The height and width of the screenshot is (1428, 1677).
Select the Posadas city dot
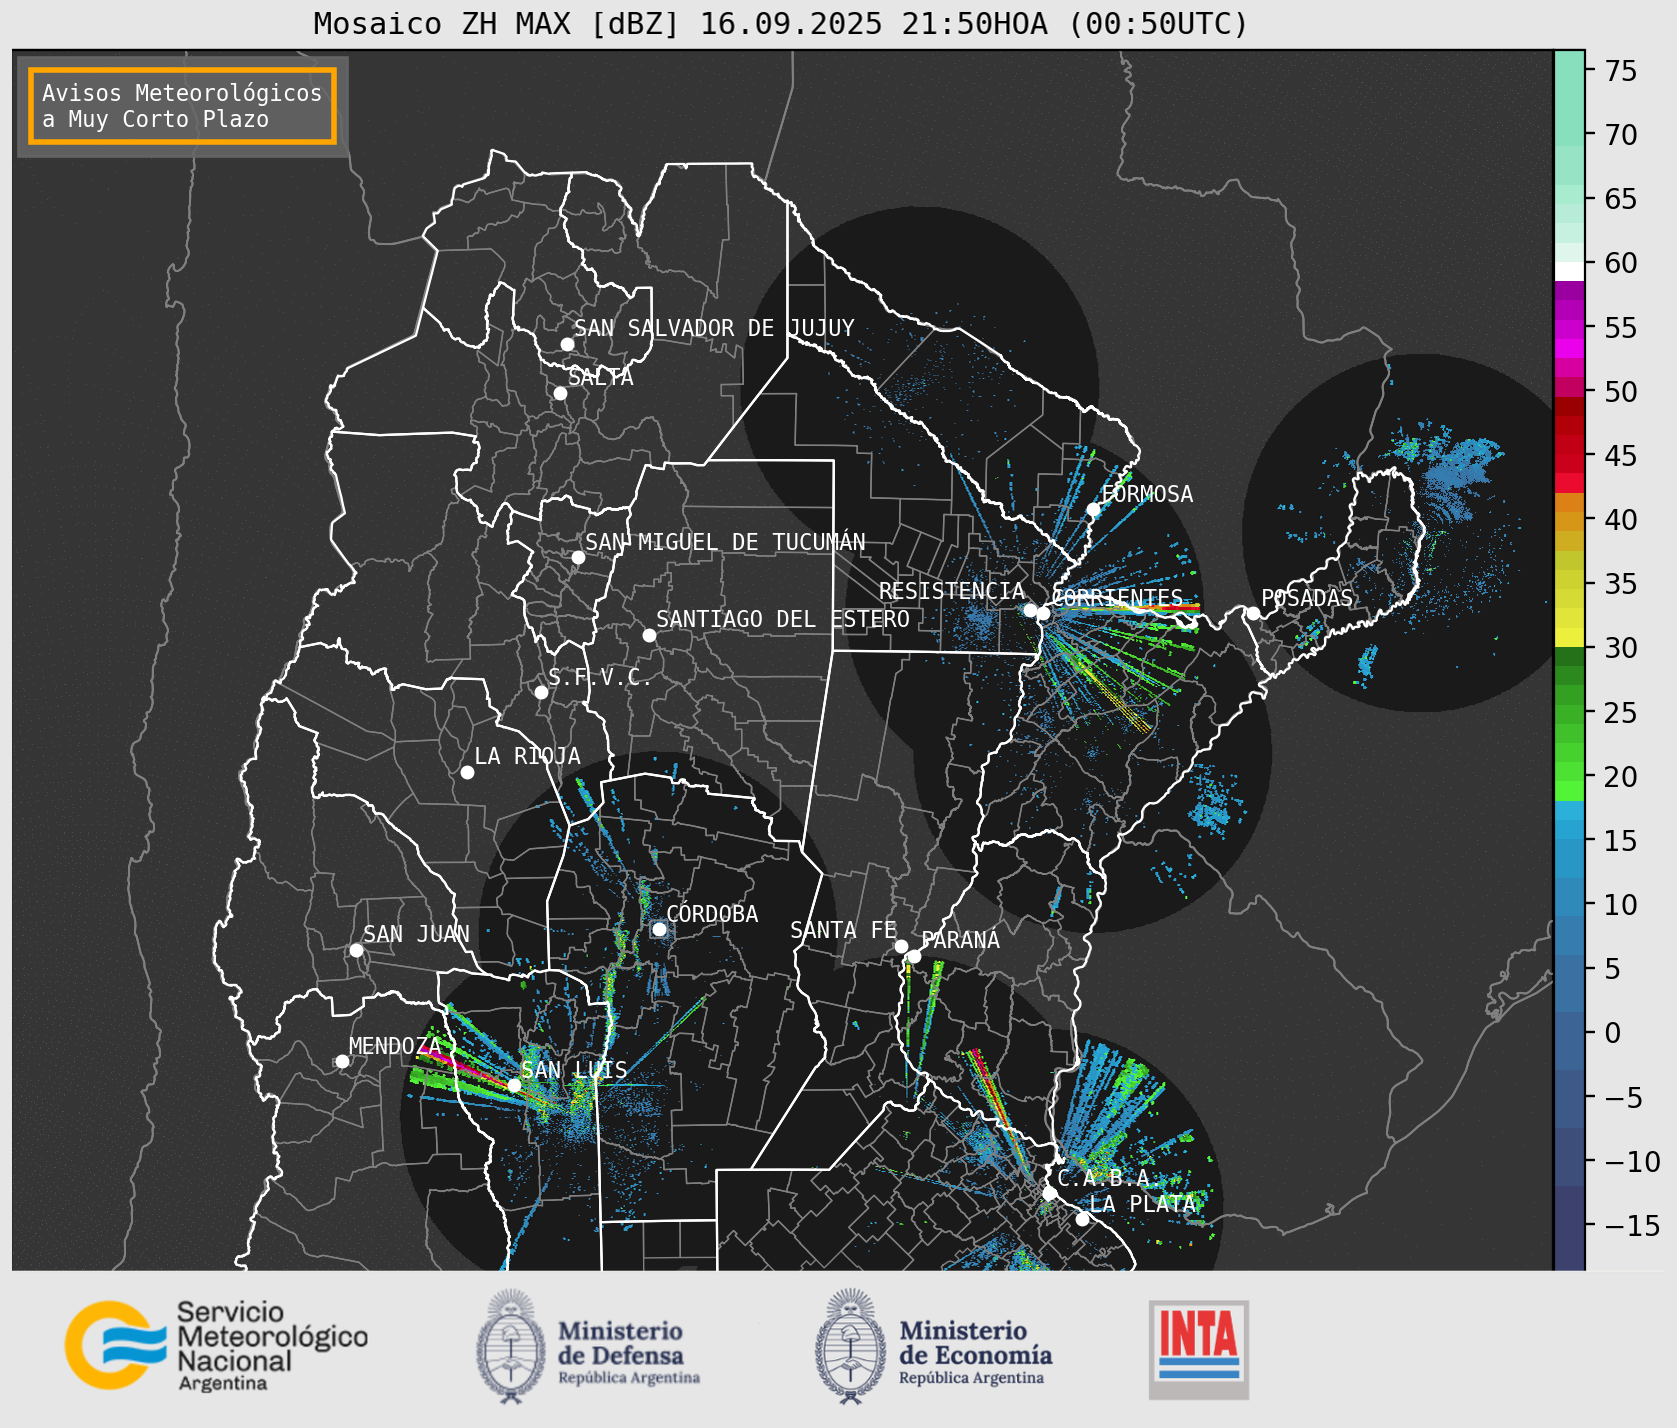pyautogui.click(x=1253, y=613)
